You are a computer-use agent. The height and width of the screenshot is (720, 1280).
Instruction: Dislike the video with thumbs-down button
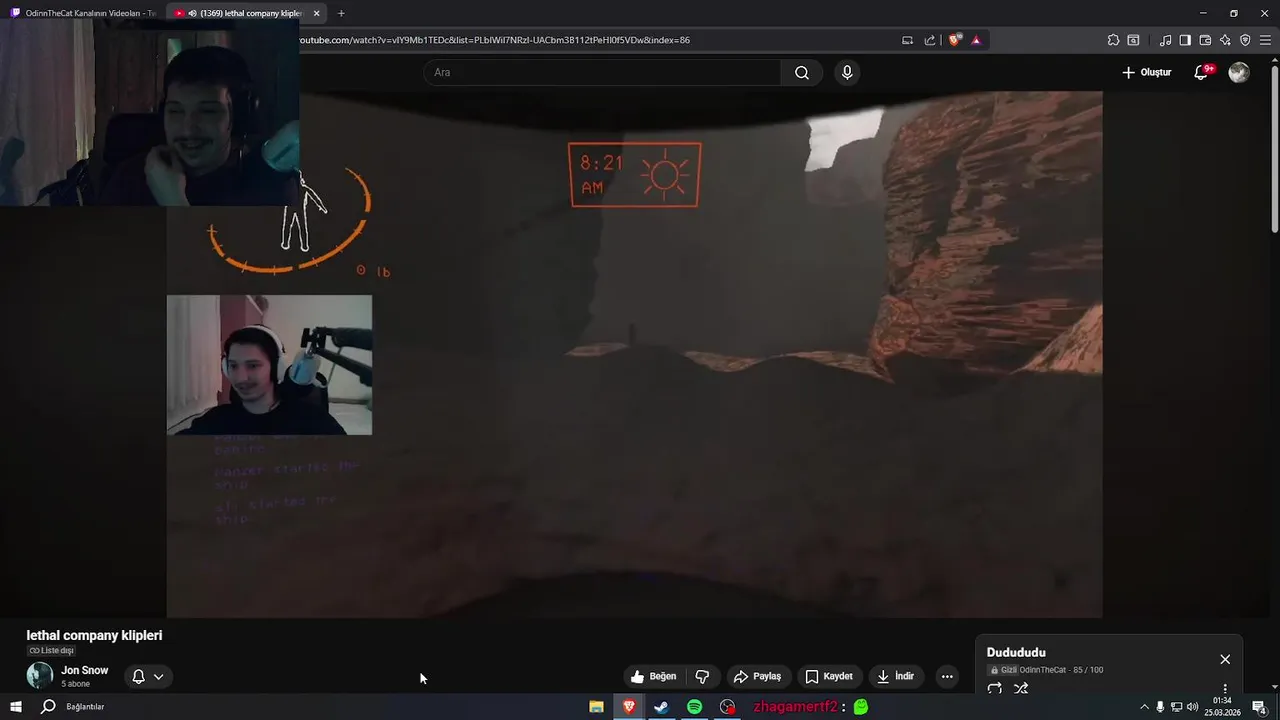click(702, 676)
